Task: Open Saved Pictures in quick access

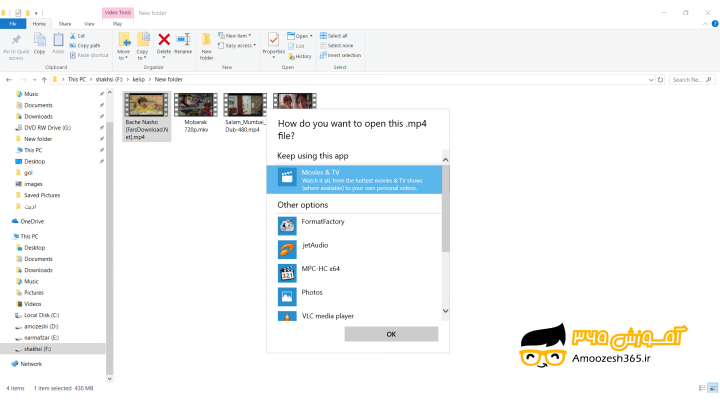Action: pos(42,195)
